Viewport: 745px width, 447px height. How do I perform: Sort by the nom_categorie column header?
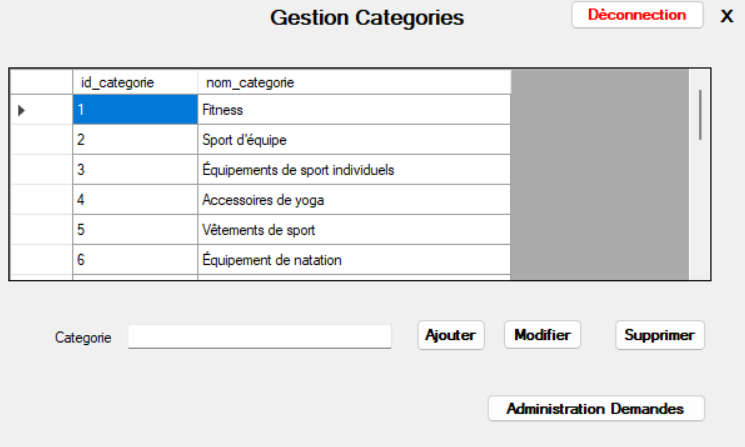[354, 82]
